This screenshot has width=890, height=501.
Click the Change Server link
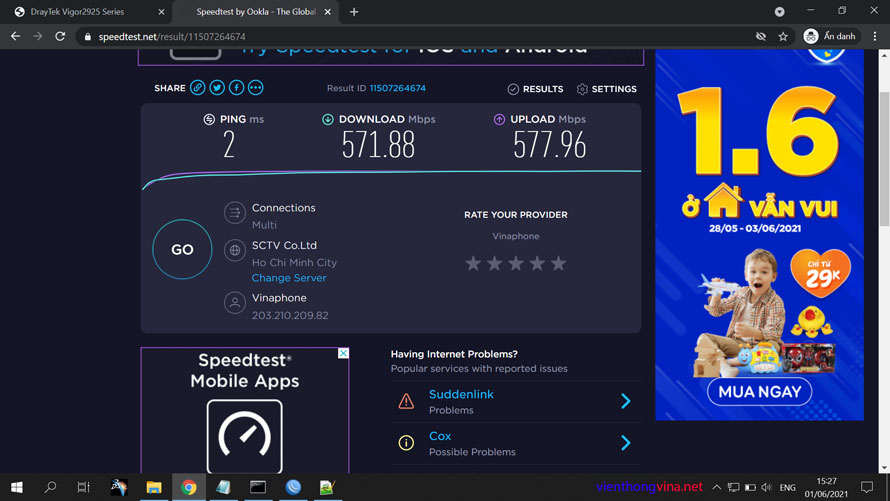tap(289, 278)
